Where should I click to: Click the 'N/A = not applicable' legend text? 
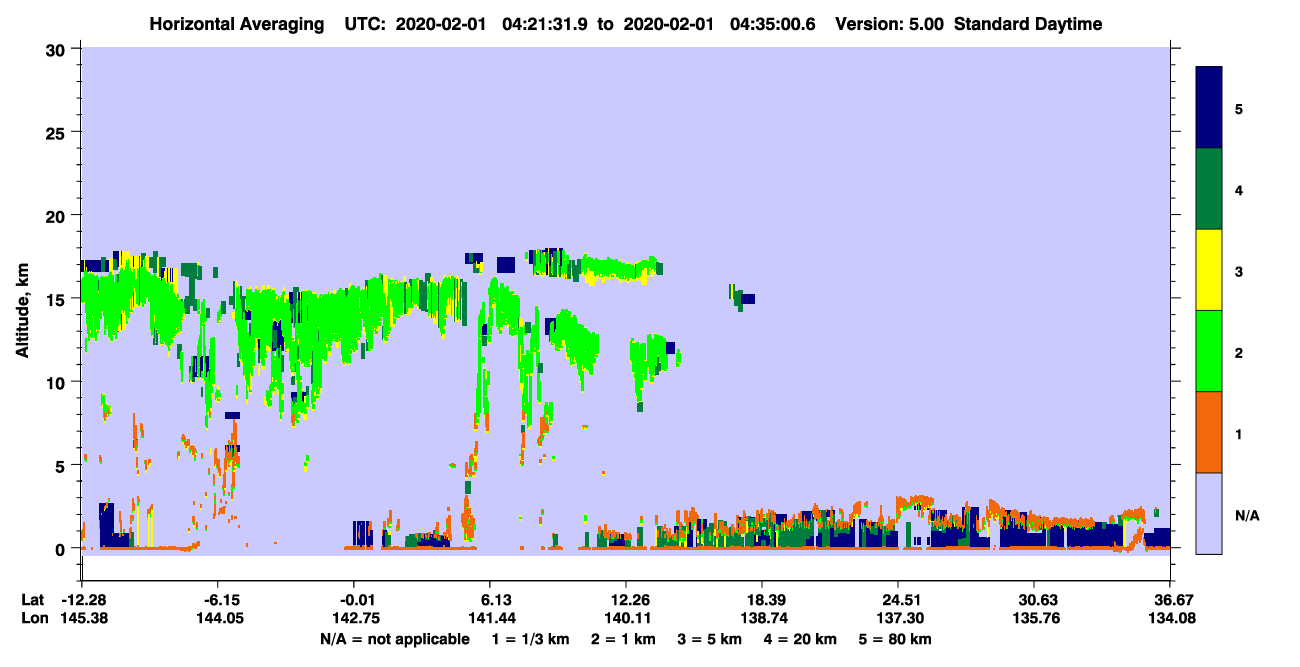(394, 639)
